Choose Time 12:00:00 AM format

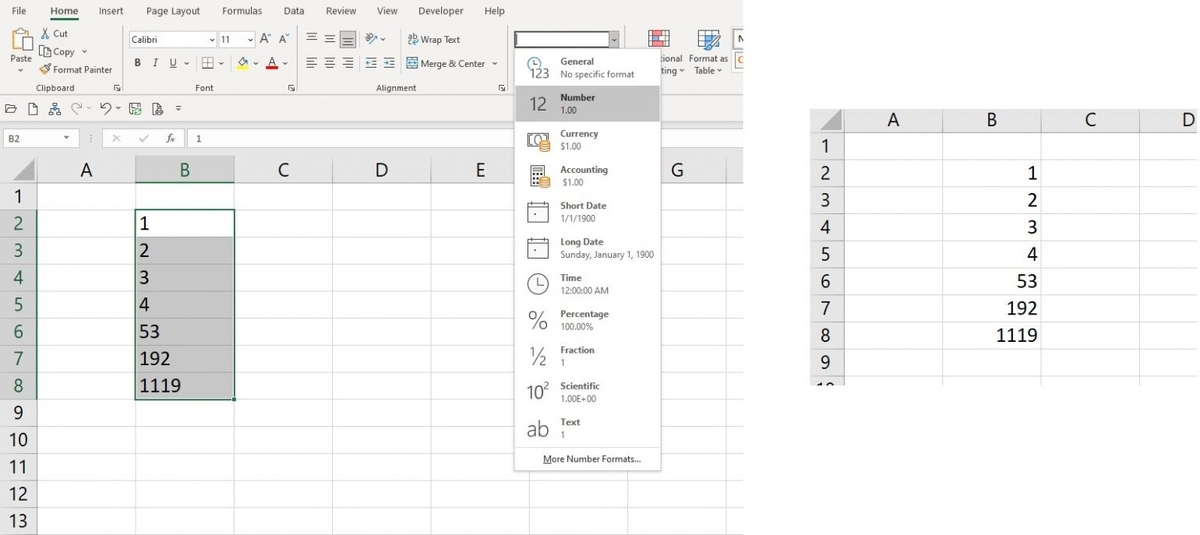[x=587, y=284]
